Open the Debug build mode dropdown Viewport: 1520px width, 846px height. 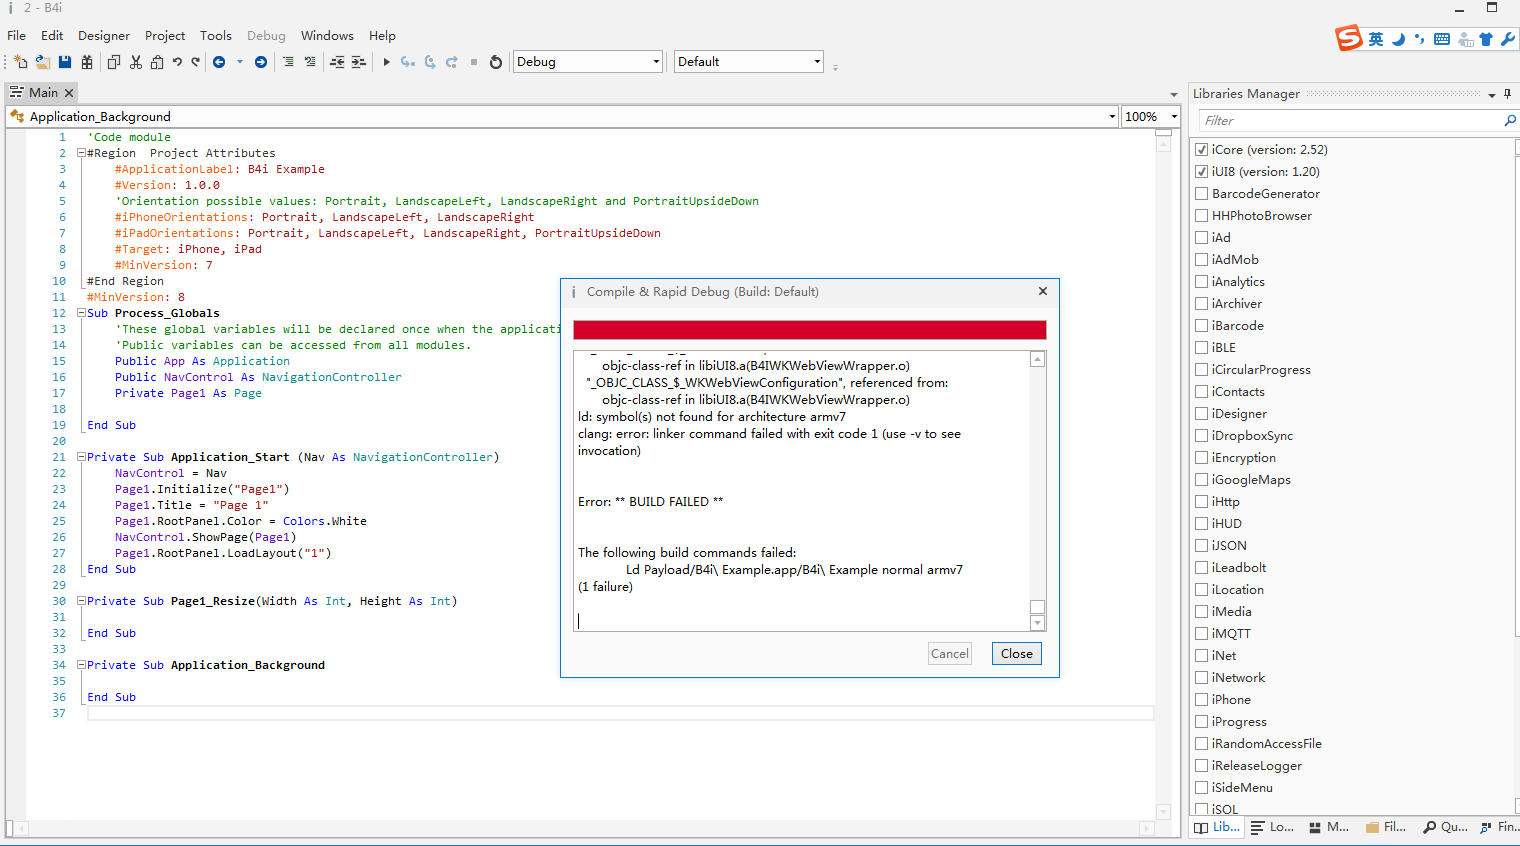click(588, 62)
